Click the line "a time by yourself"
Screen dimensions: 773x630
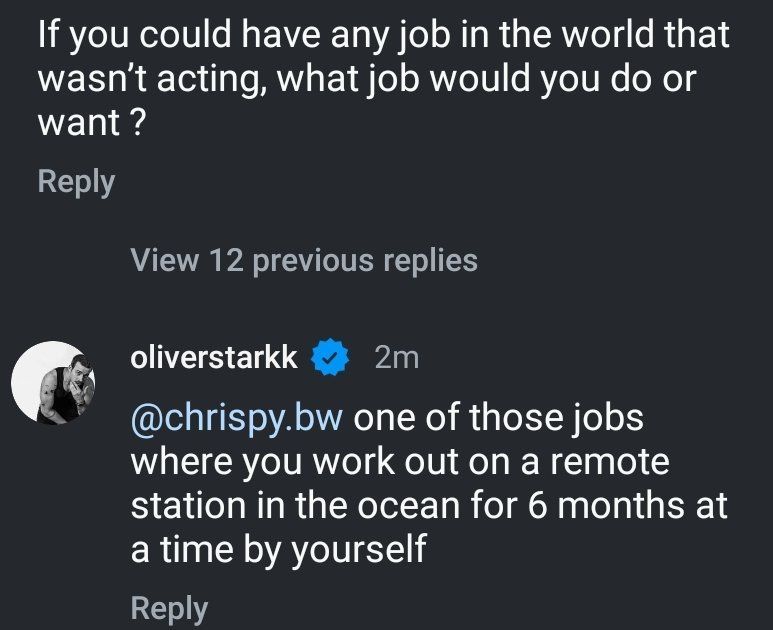[278, 550]
